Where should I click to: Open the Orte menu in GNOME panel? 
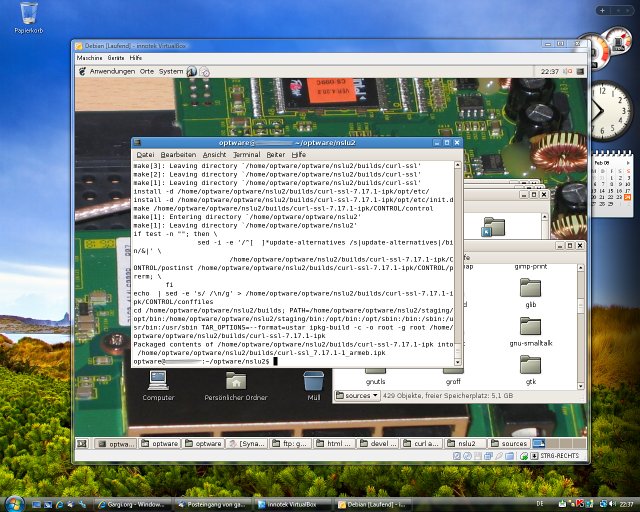click(x=147, y=71)
